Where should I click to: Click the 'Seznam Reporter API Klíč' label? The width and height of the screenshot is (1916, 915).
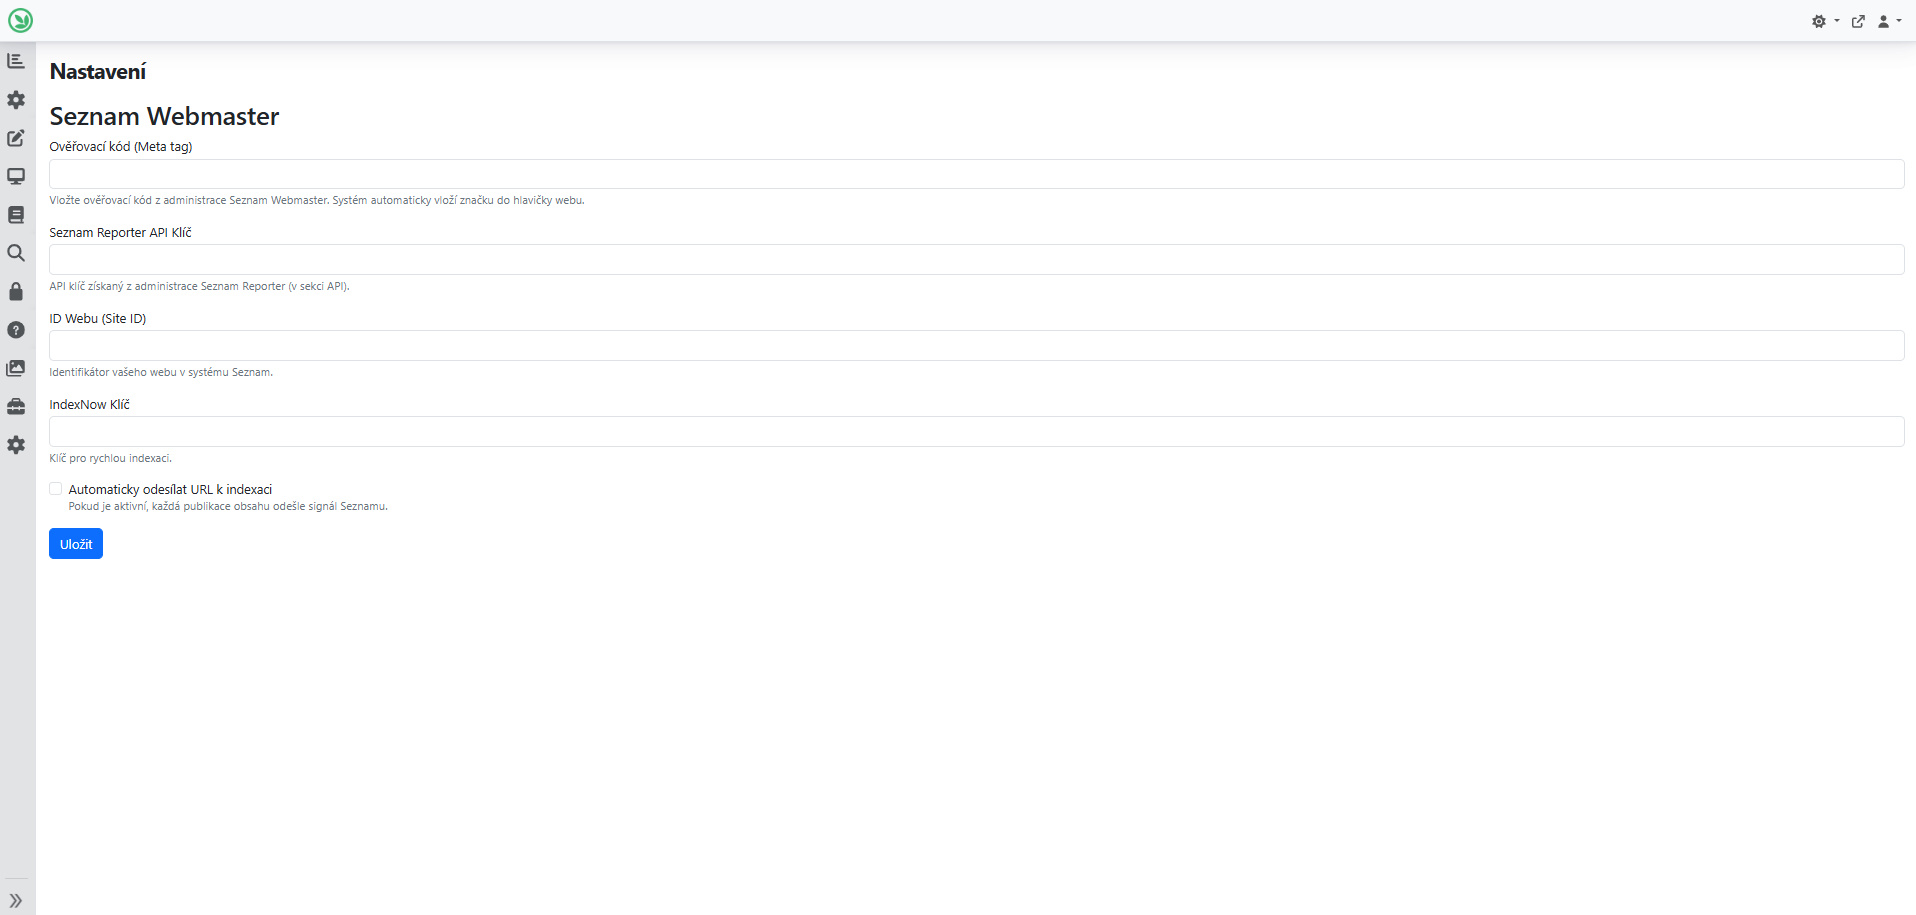120,233
